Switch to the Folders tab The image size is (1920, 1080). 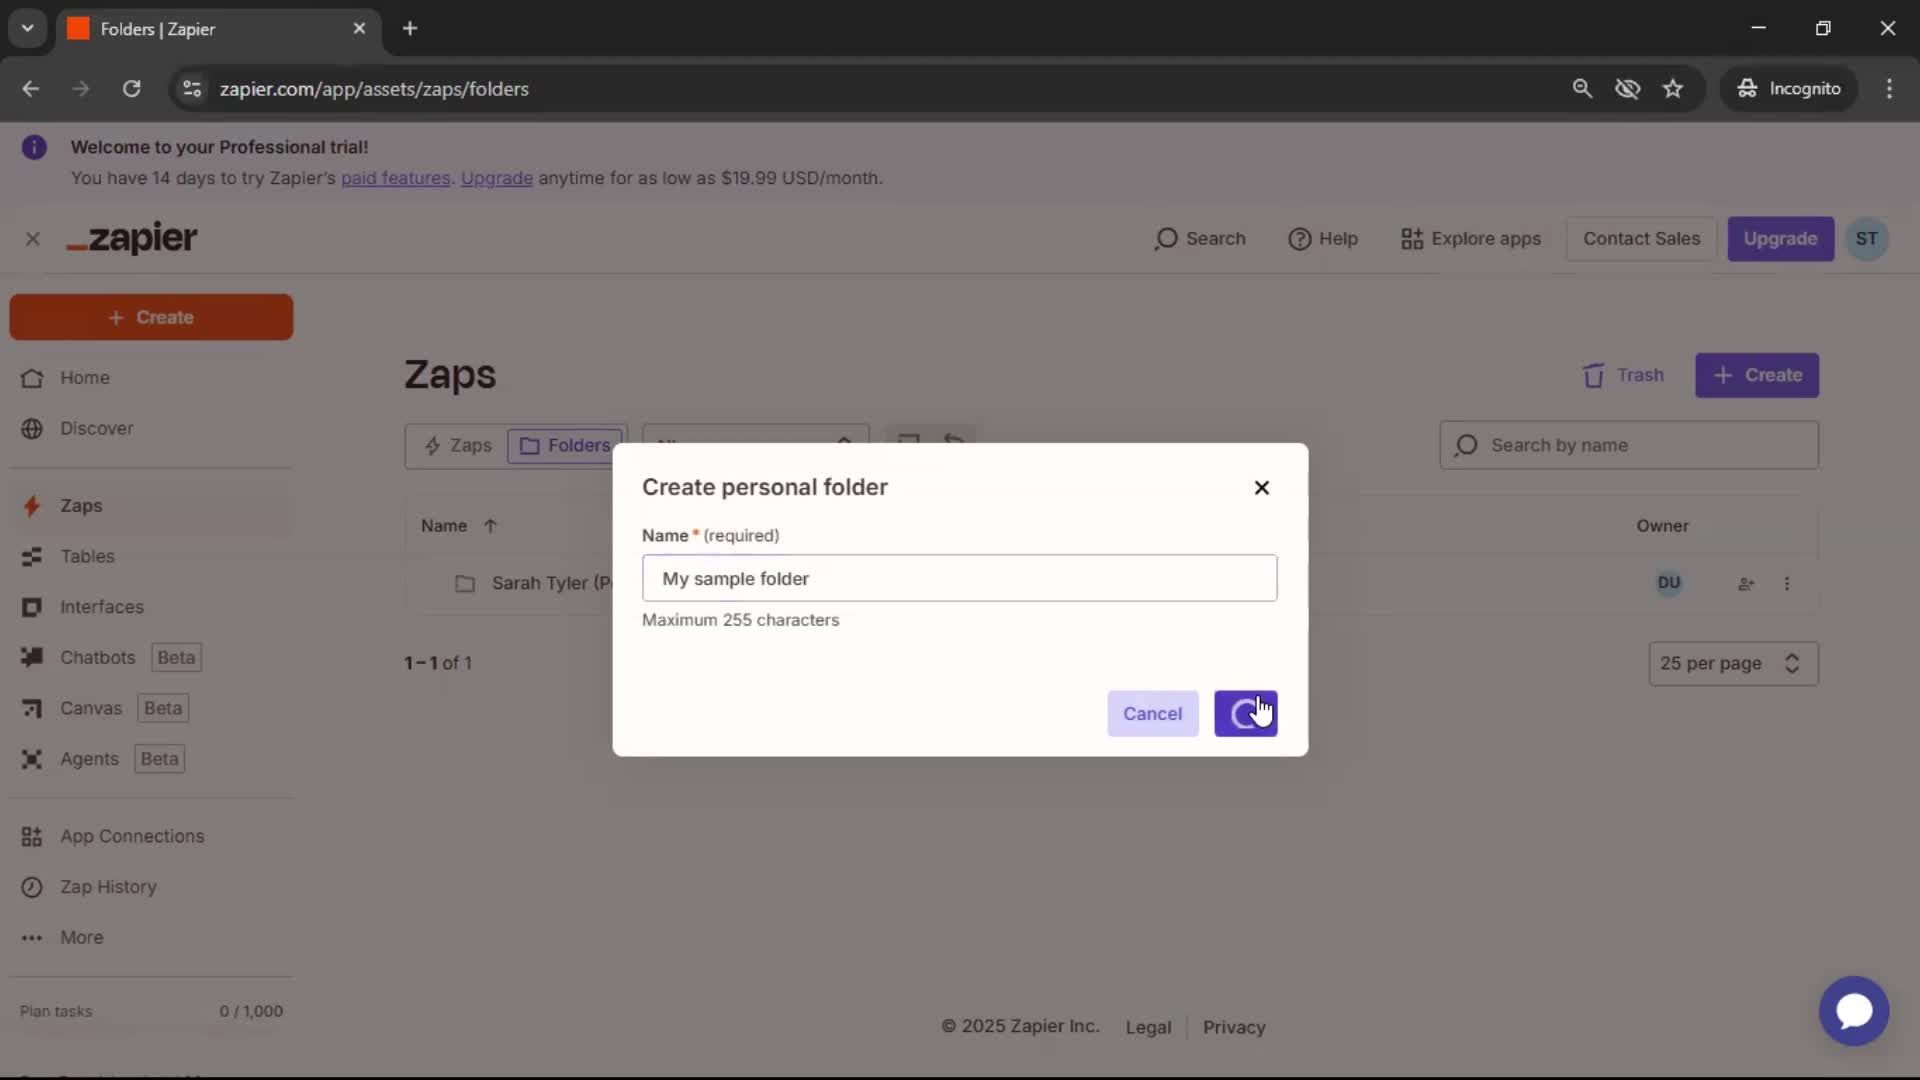566,446
